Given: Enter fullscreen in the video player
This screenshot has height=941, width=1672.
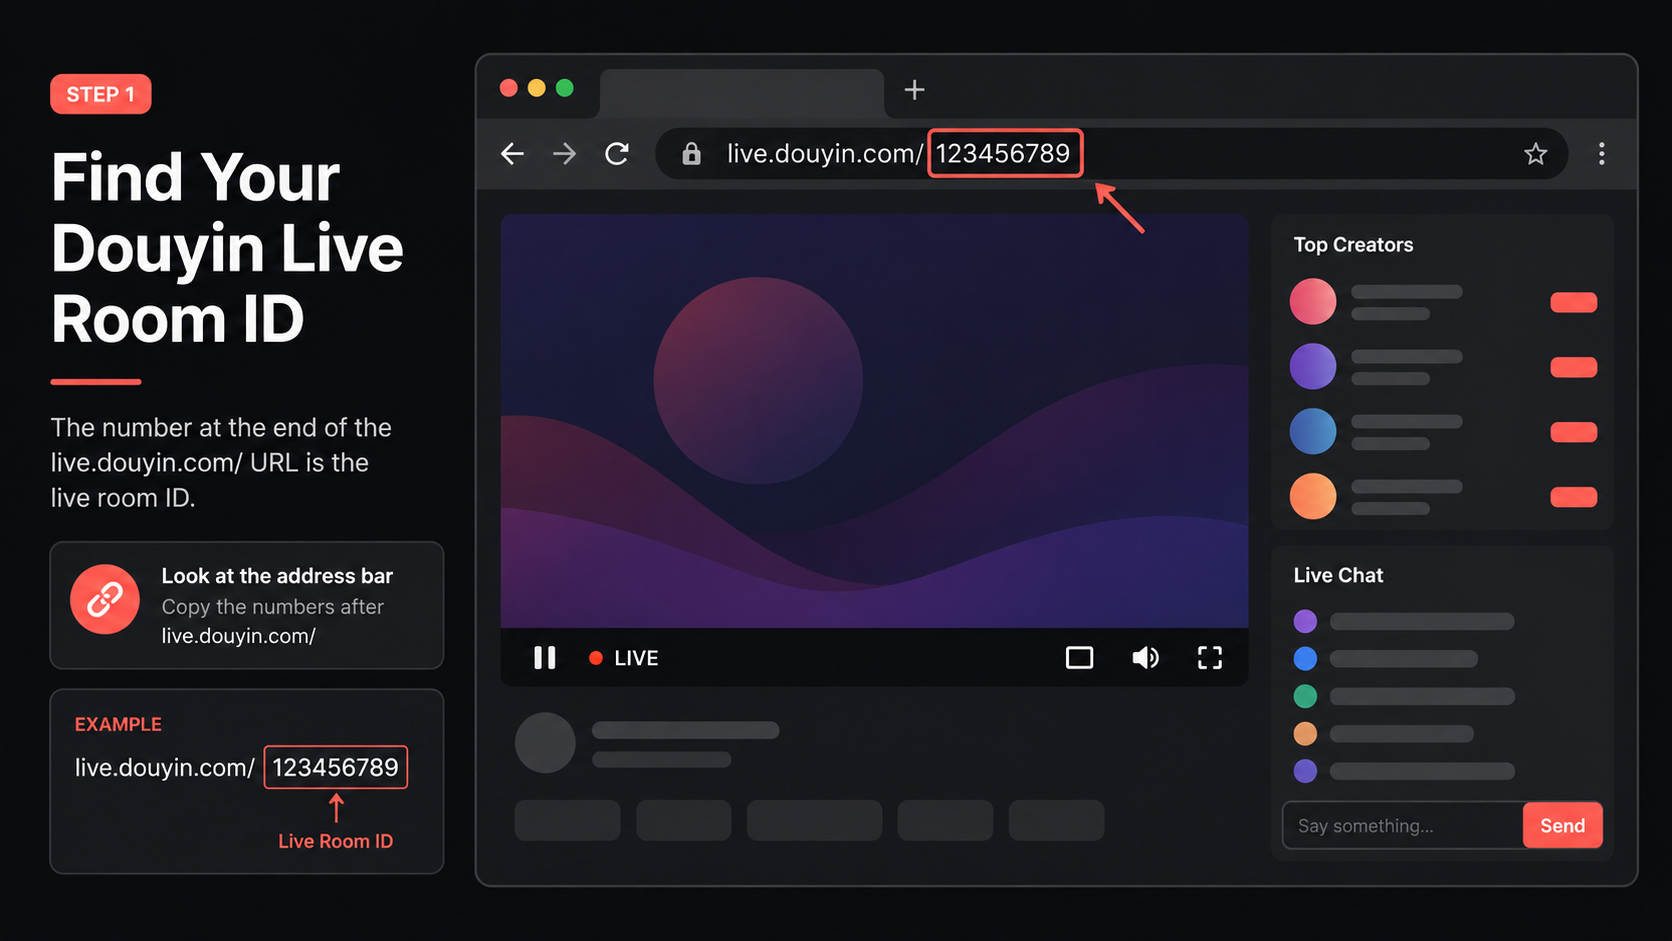Looking at the screenshot, I should coord(1210,658).
